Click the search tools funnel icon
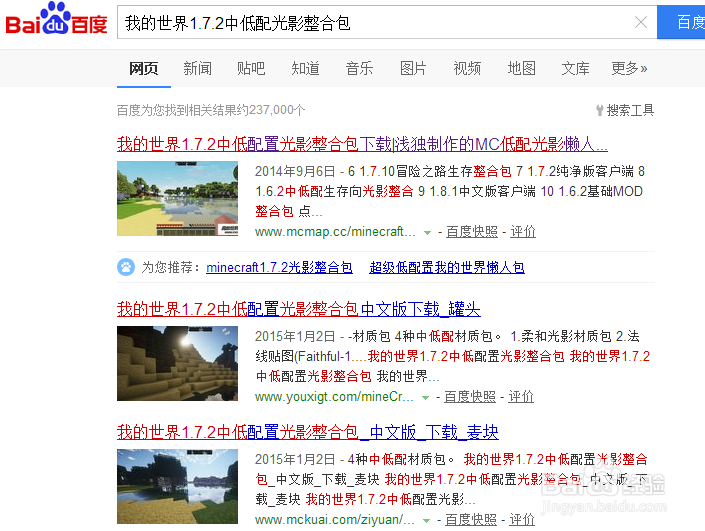The width and height of the screenshot is (705, 531). click(x=599, y=110)
